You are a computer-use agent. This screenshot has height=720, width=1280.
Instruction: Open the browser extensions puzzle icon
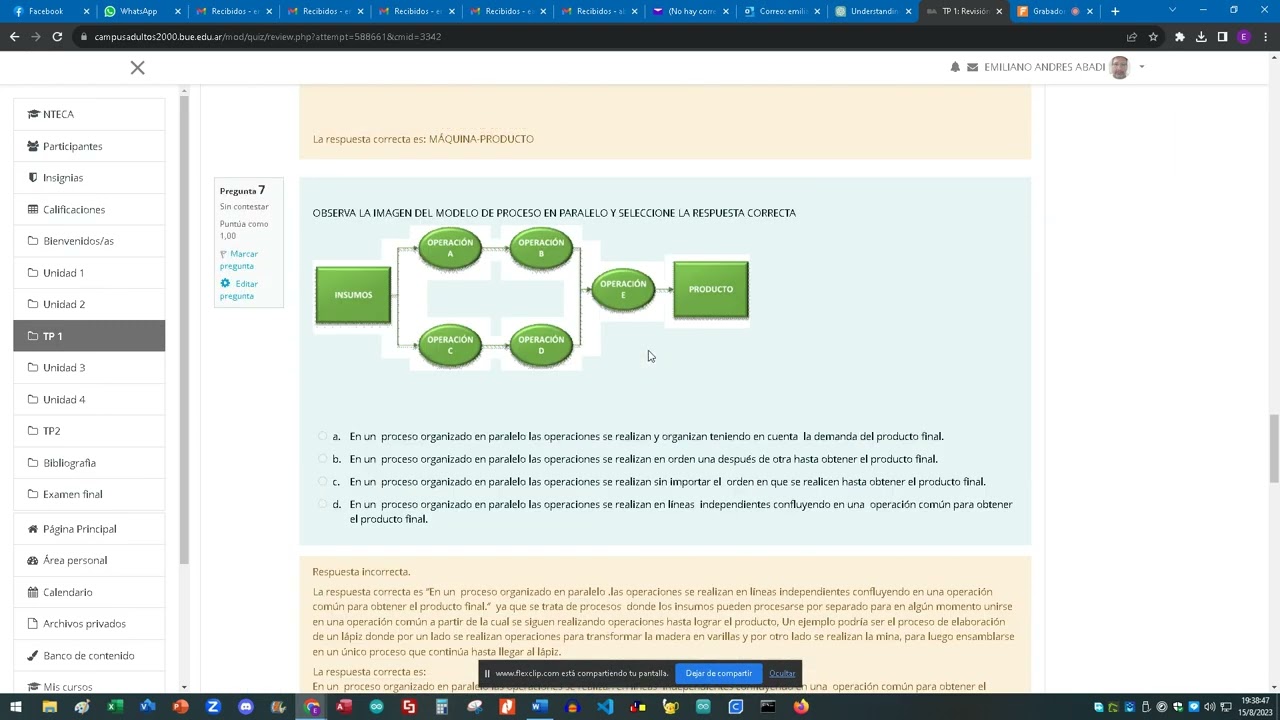pos(1179,37)
